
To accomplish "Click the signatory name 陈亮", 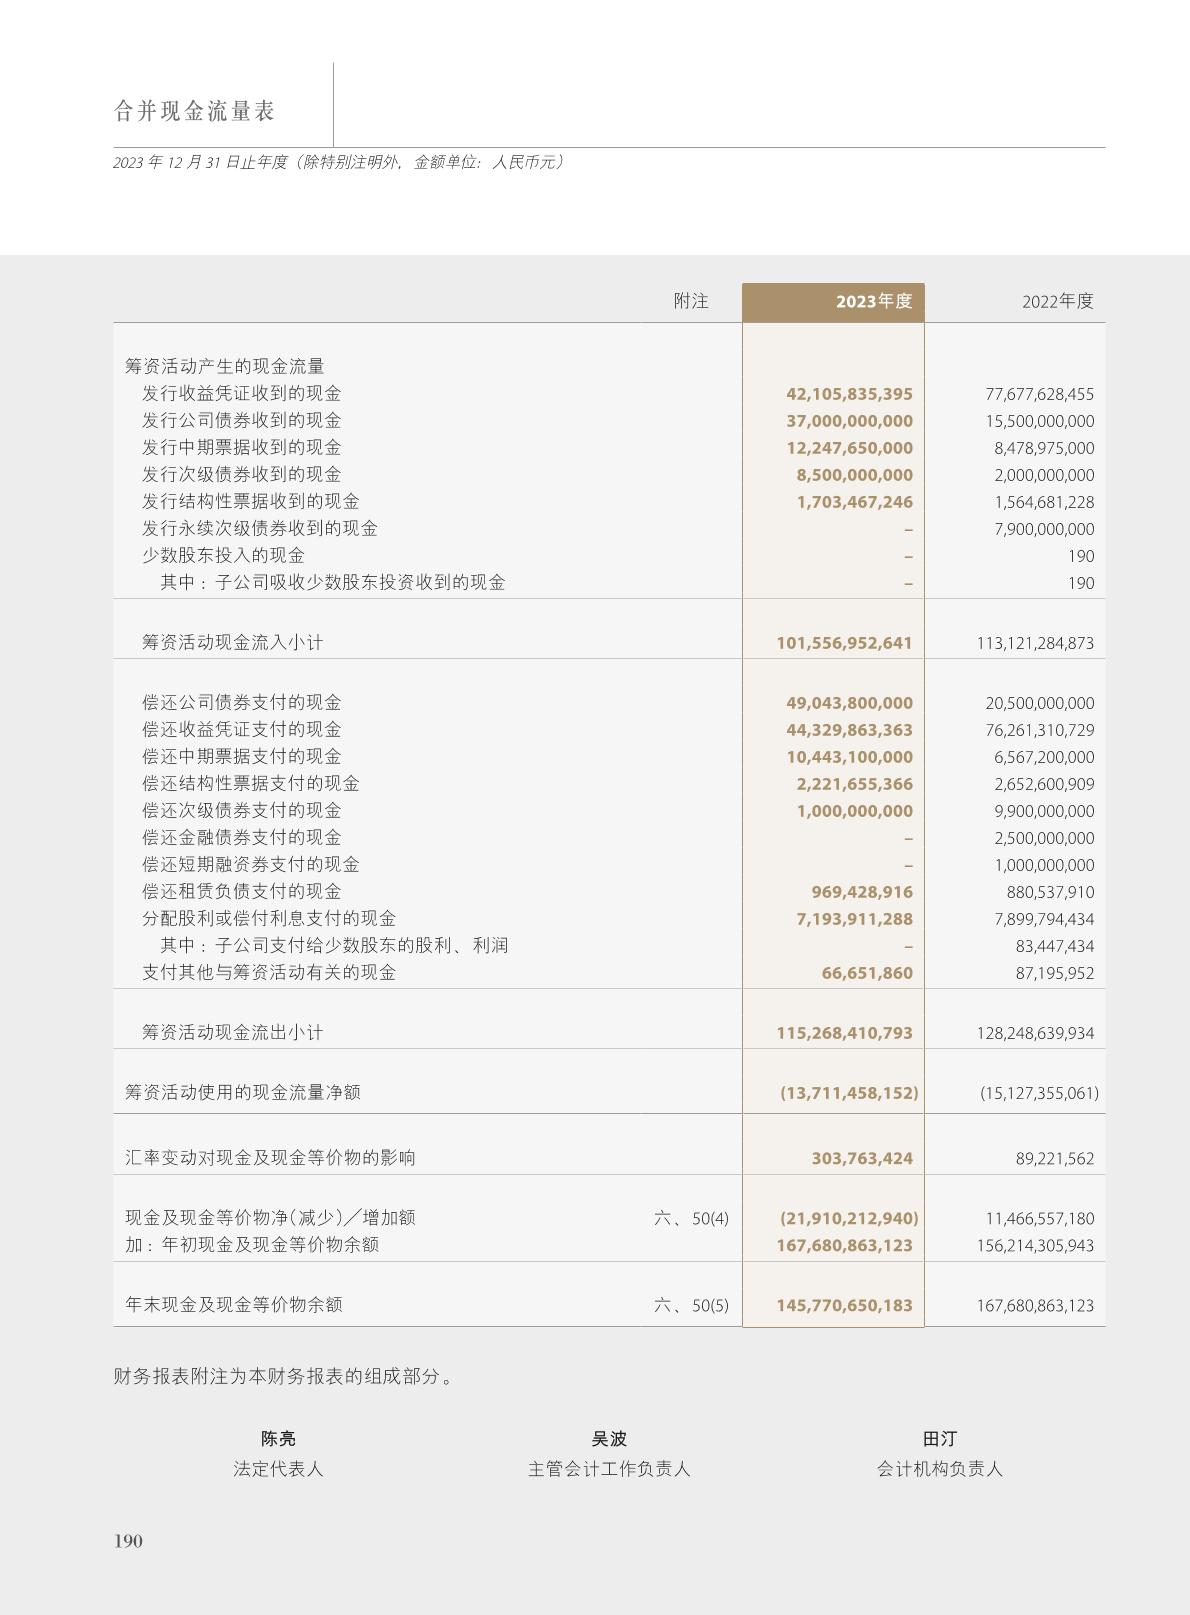I will click(278, 1439).
